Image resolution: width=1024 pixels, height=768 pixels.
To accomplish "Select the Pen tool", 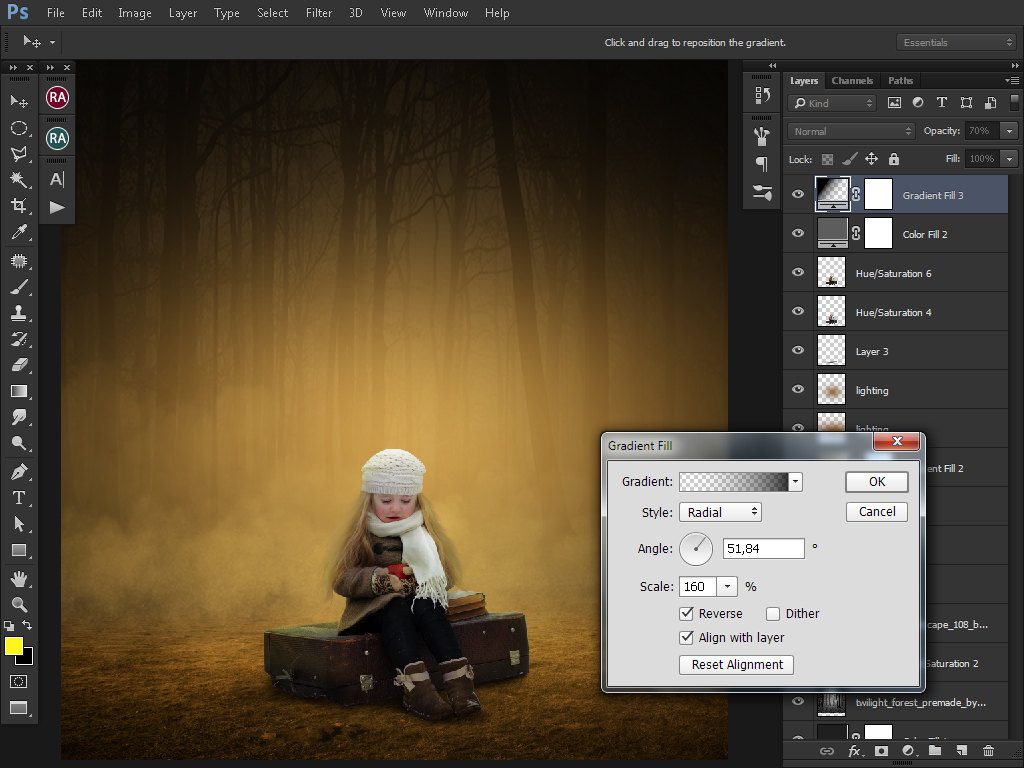I will point(18,471).
